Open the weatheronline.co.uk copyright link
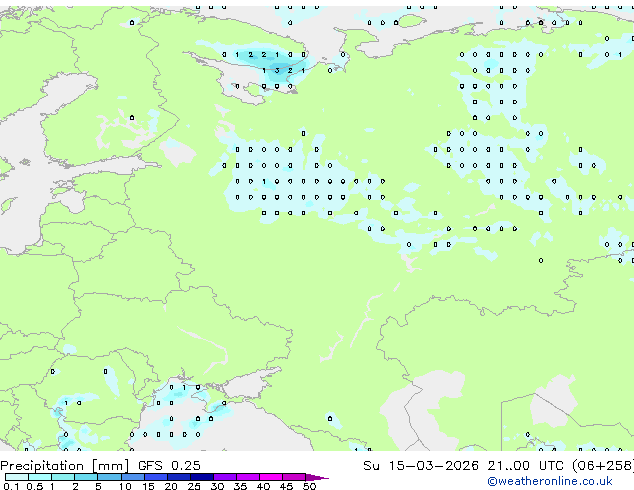The height and width of the screenshot is (490, 634). (x=549, y=481)
